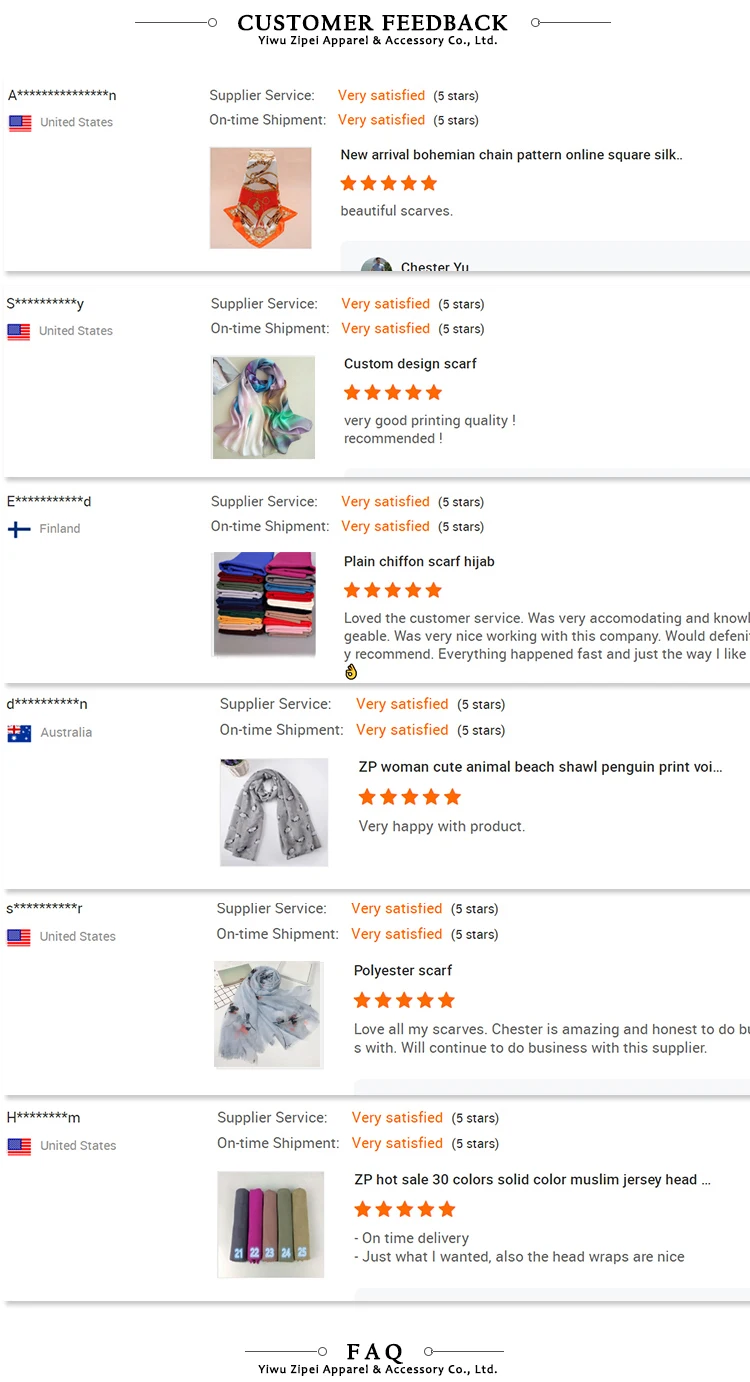Open 'ZP hot sale 30 colors' product link
Viewport: 750px width, 1382px height.
pyautogui.click(x=532, y=1180)
